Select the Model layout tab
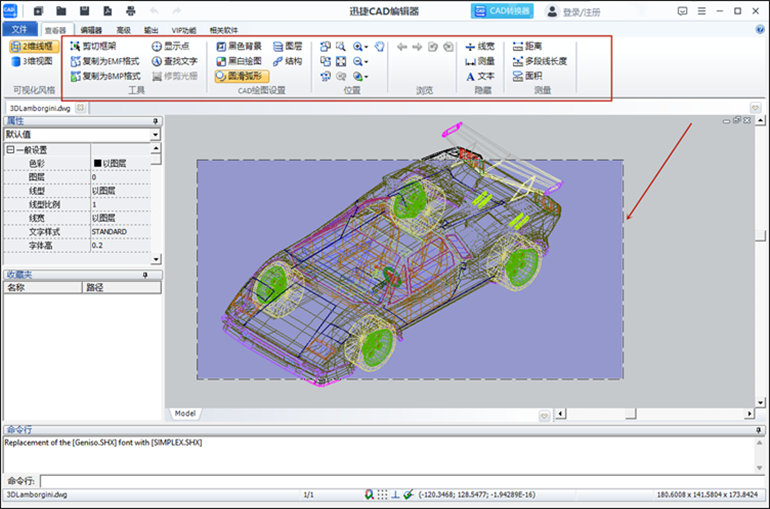Screen dimensions: 770x509 coord(185,414)
